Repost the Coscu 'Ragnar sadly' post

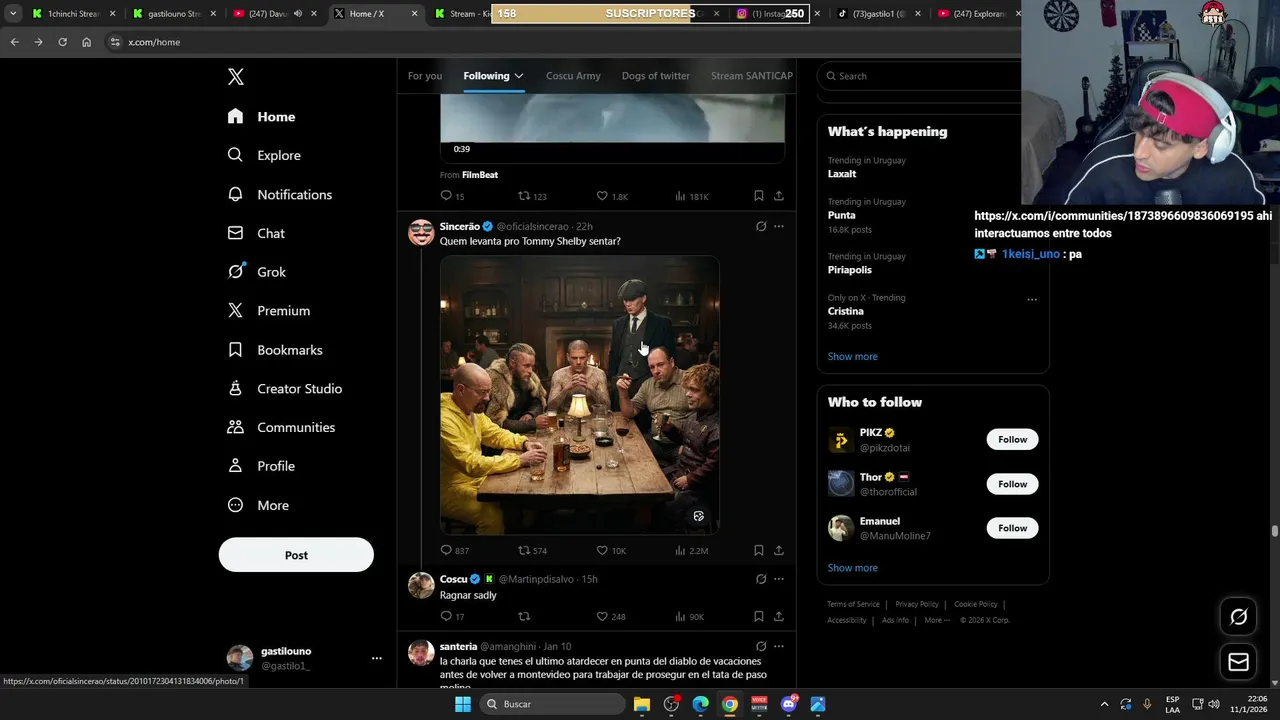pyautogui.click(x=524, y=616)
